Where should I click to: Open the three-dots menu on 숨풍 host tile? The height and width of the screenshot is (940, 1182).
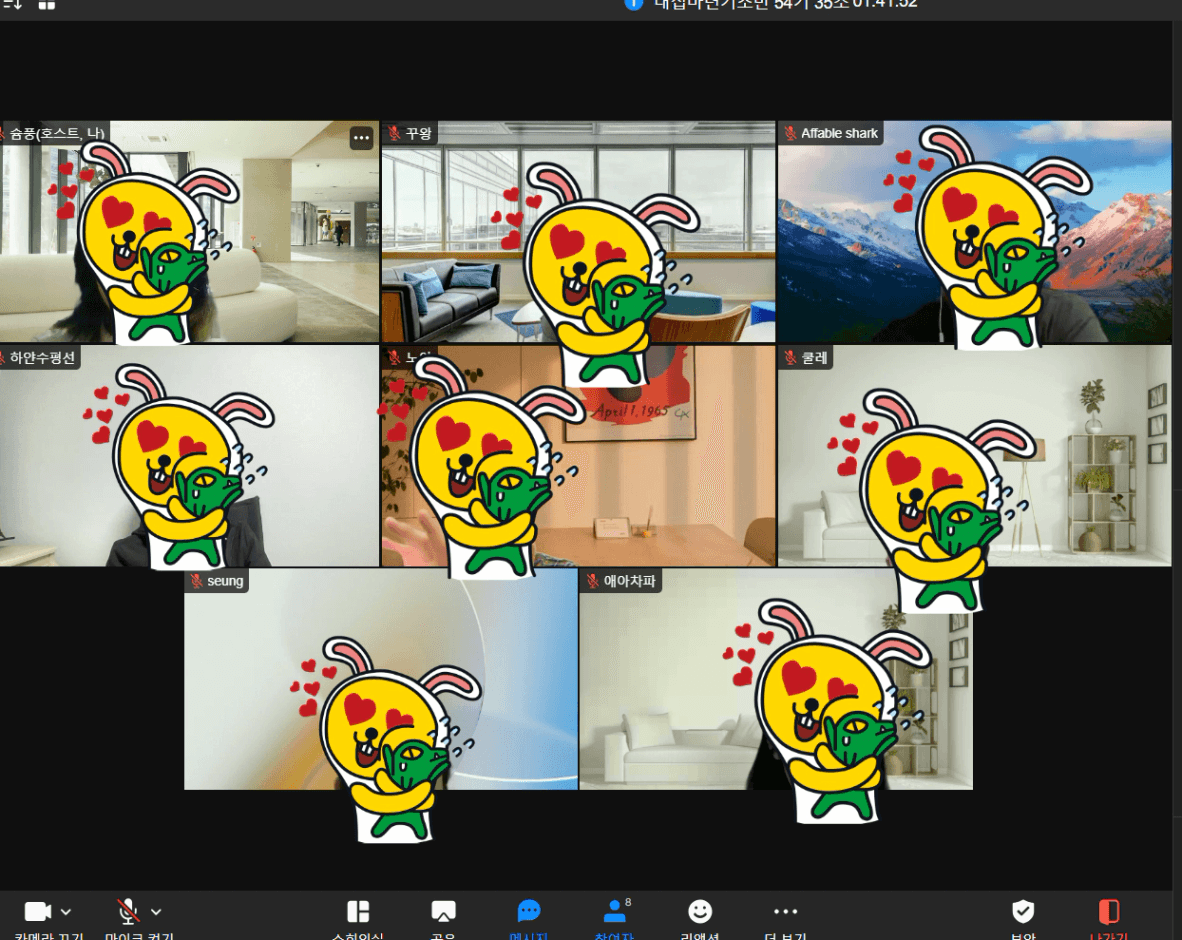[362, 138]
